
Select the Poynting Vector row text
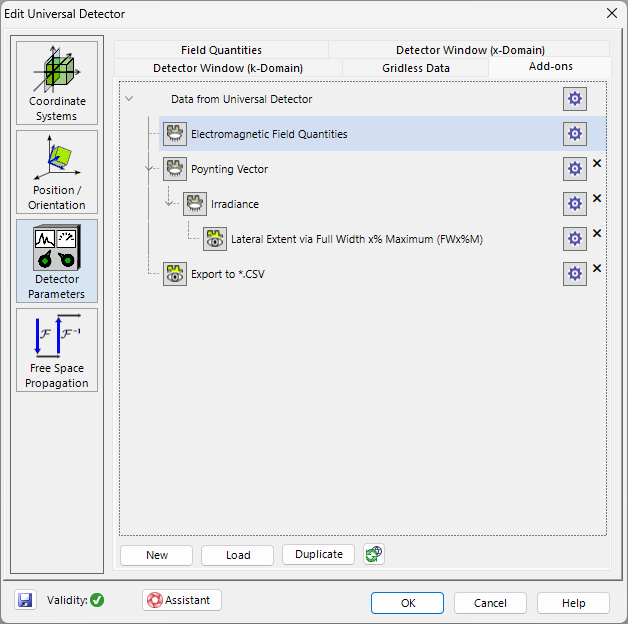[229, 169]
